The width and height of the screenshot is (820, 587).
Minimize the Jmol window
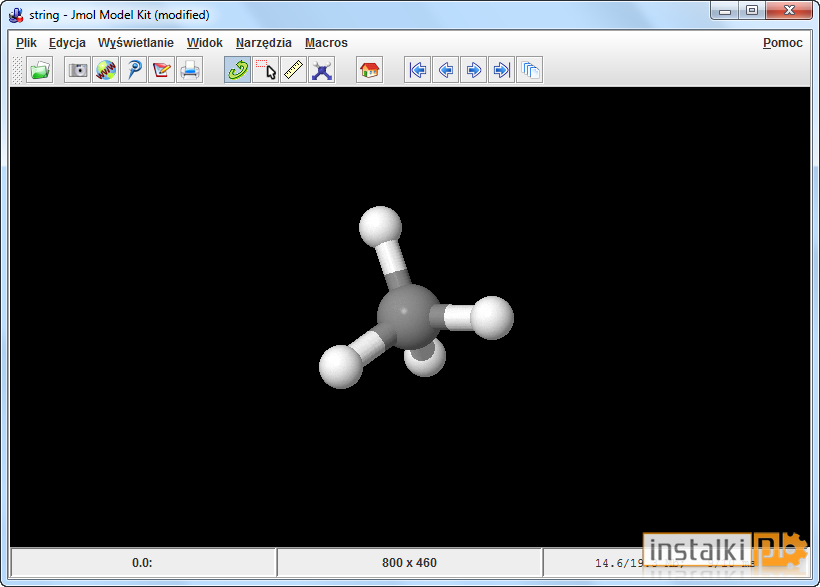(725, 10)
